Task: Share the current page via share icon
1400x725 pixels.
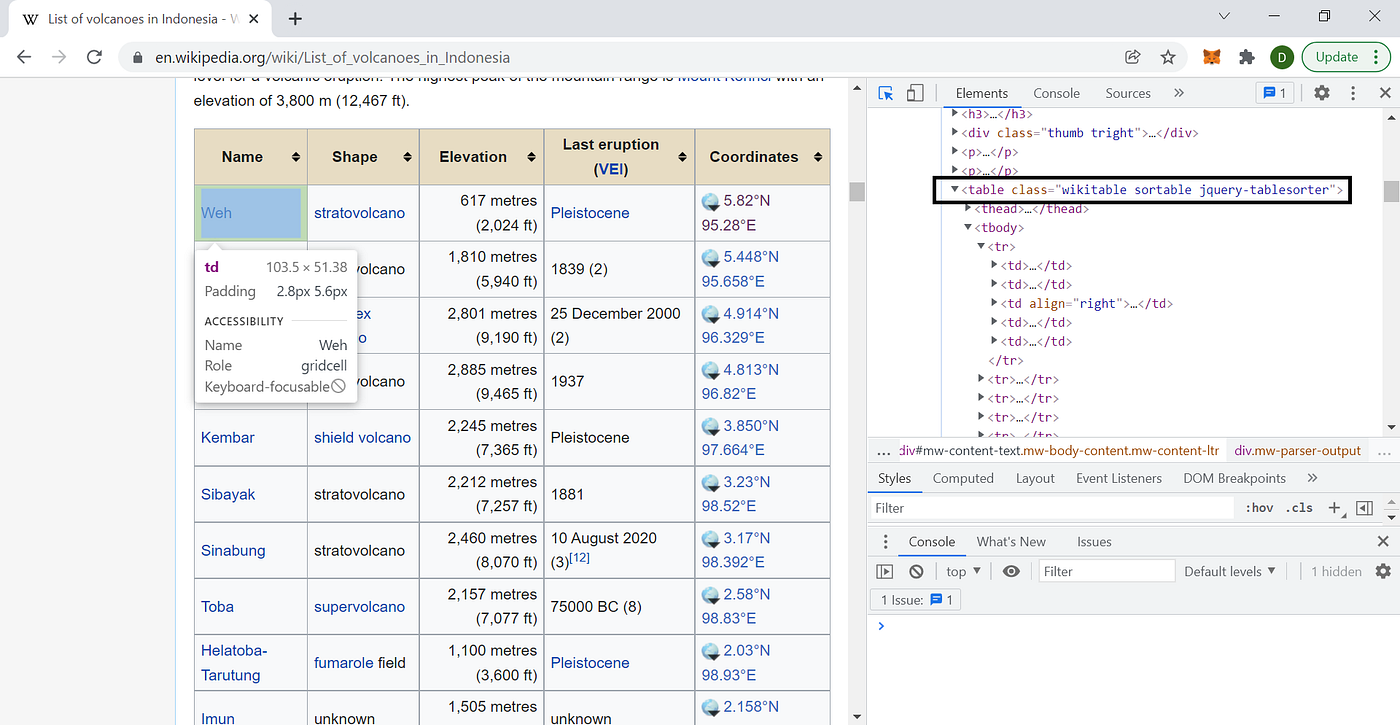Action: pyautogui.click(x=1132, y=57)
